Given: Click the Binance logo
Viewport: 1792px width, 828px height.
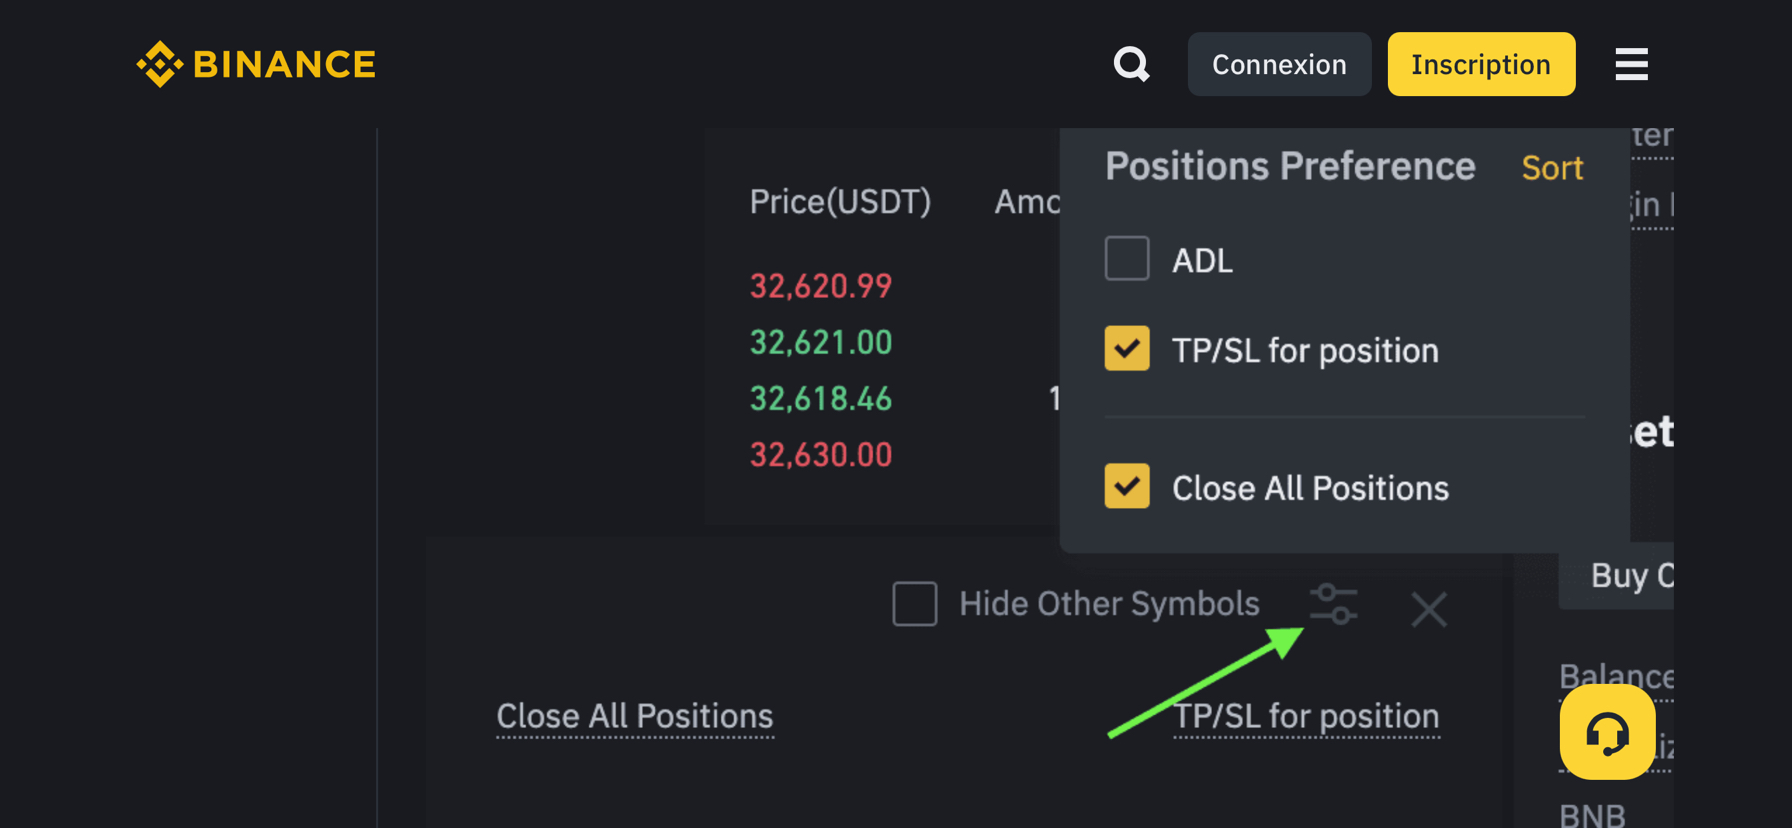Looking at the screenshot, I should 256,64.
